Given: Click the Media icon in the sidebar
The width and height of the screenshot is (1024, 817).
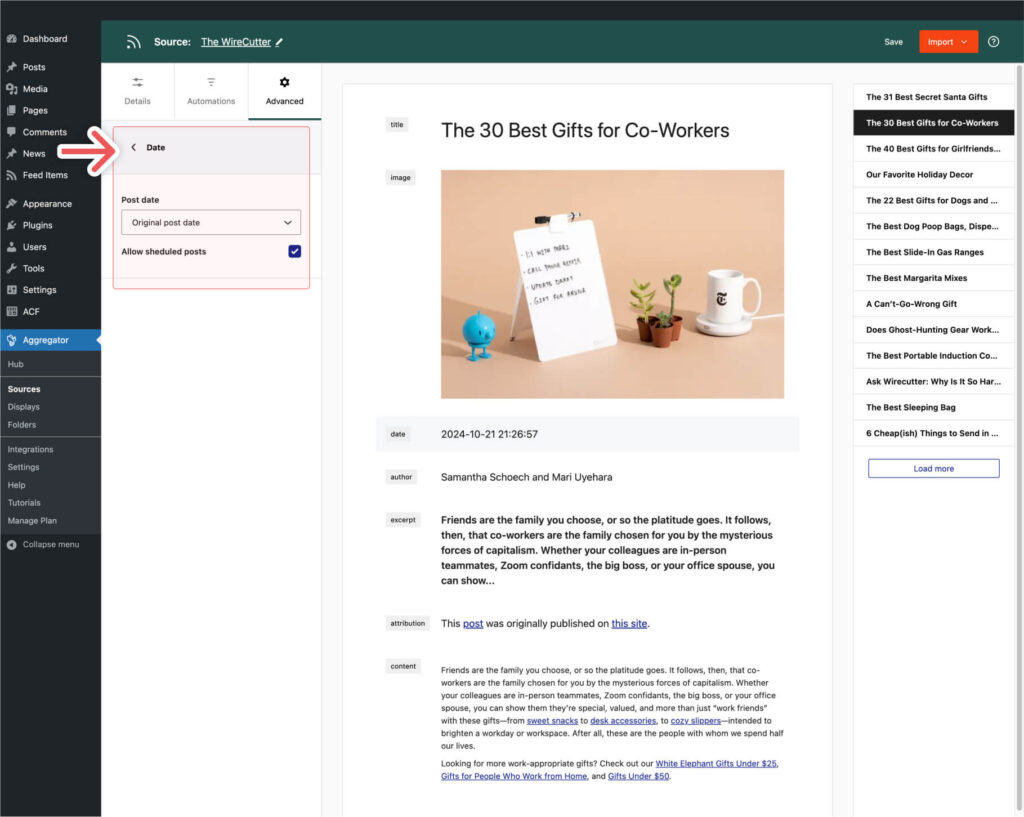Looking at the screenshot, I should click(12, 89).
